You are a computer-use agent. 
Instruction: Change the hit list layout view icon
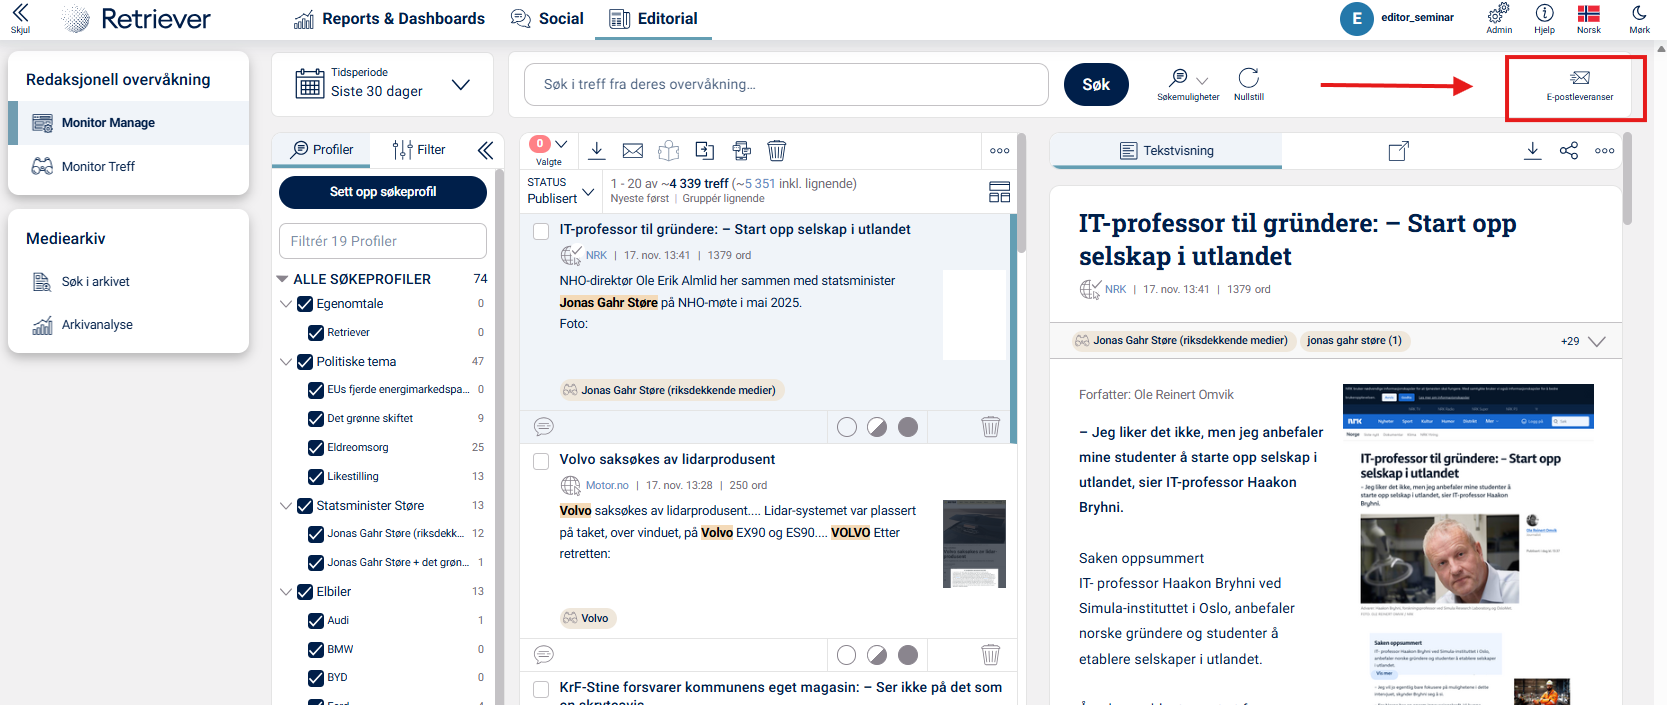(x=999, y=192)
